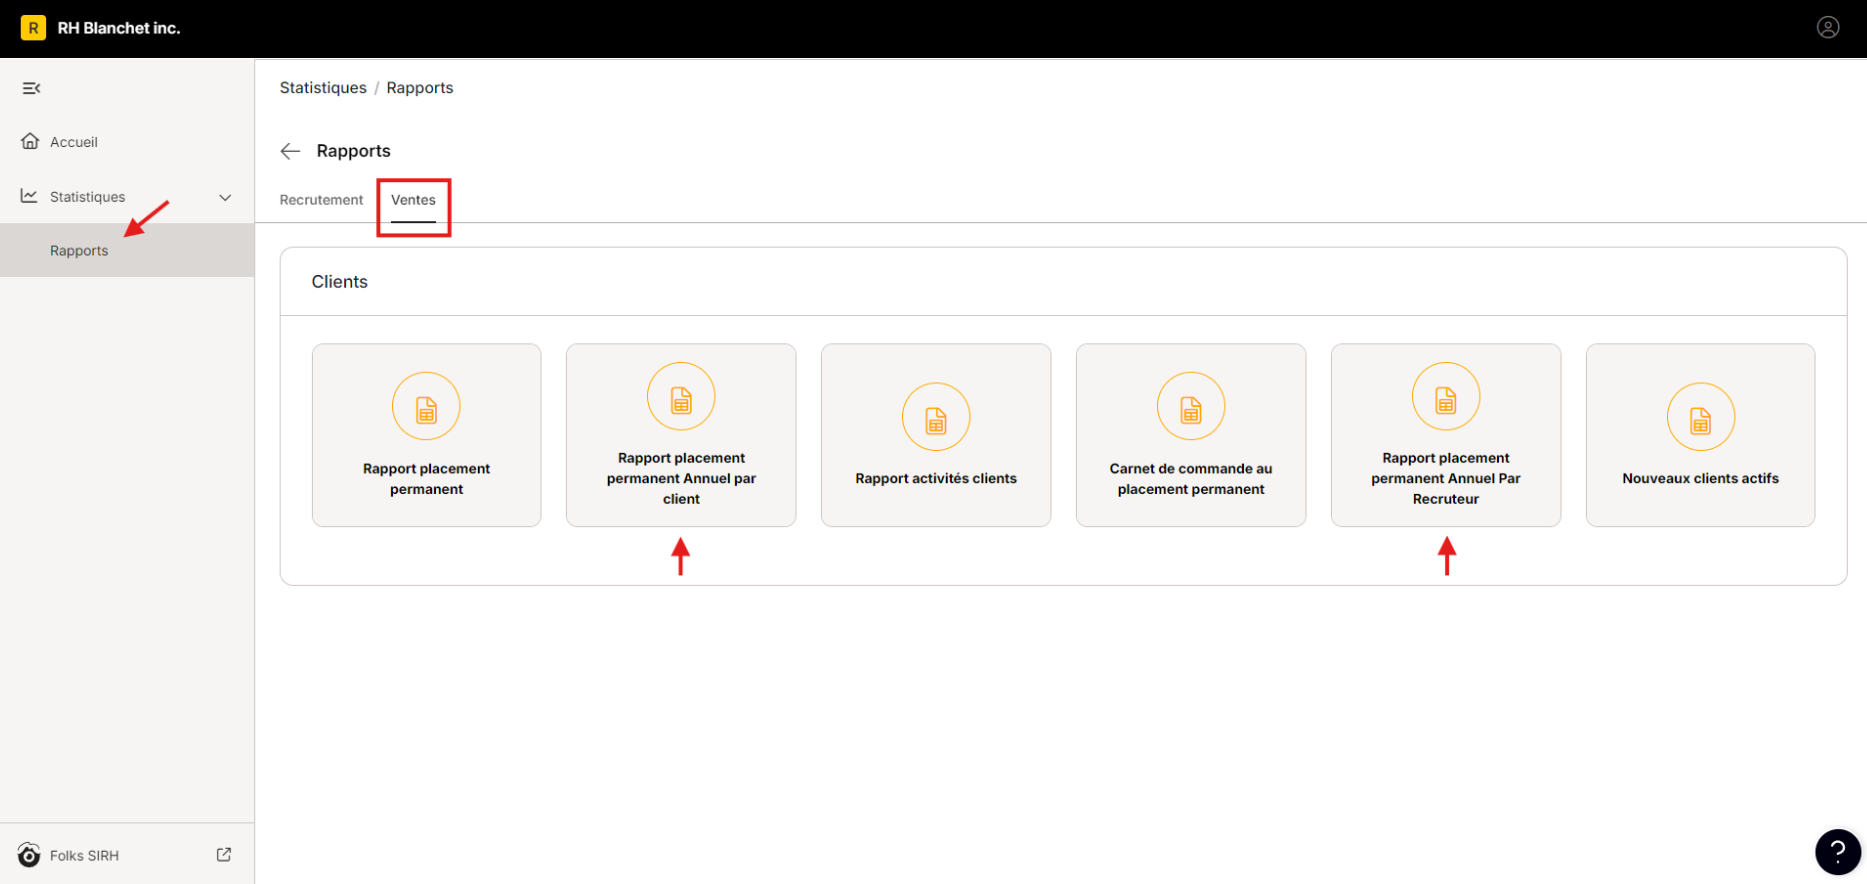The width and height of the screenshot is (1867, 884).
Task: Expand the Statistiques chevron
Action: (225, 197)
